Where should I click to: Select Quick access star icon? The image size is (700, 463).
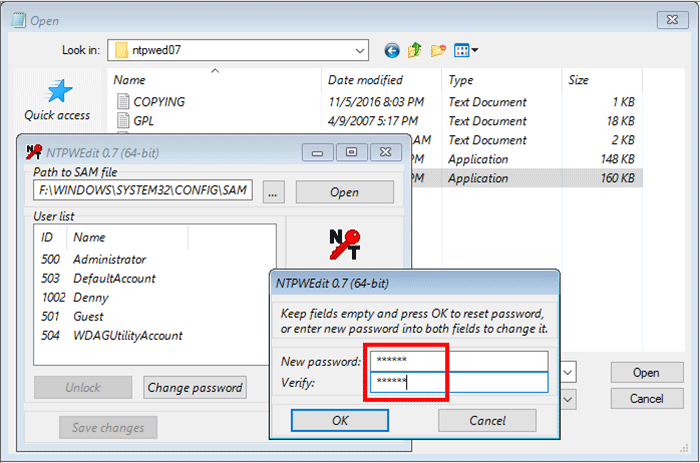(x=59, y=91)
